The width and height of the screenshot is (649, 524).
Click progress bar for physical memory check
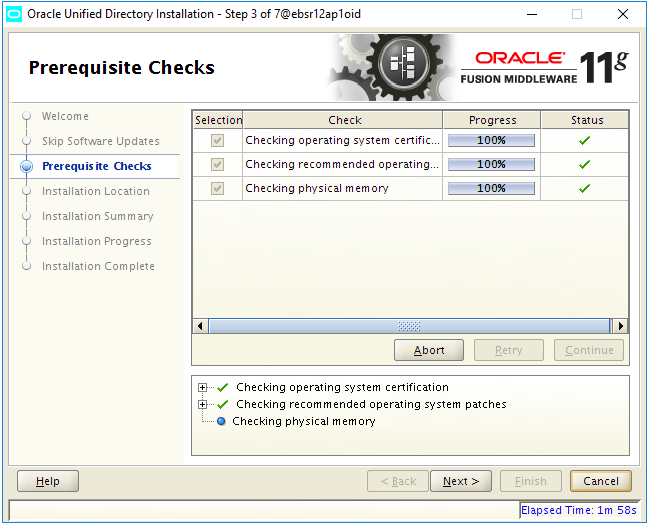click(491, 189)
